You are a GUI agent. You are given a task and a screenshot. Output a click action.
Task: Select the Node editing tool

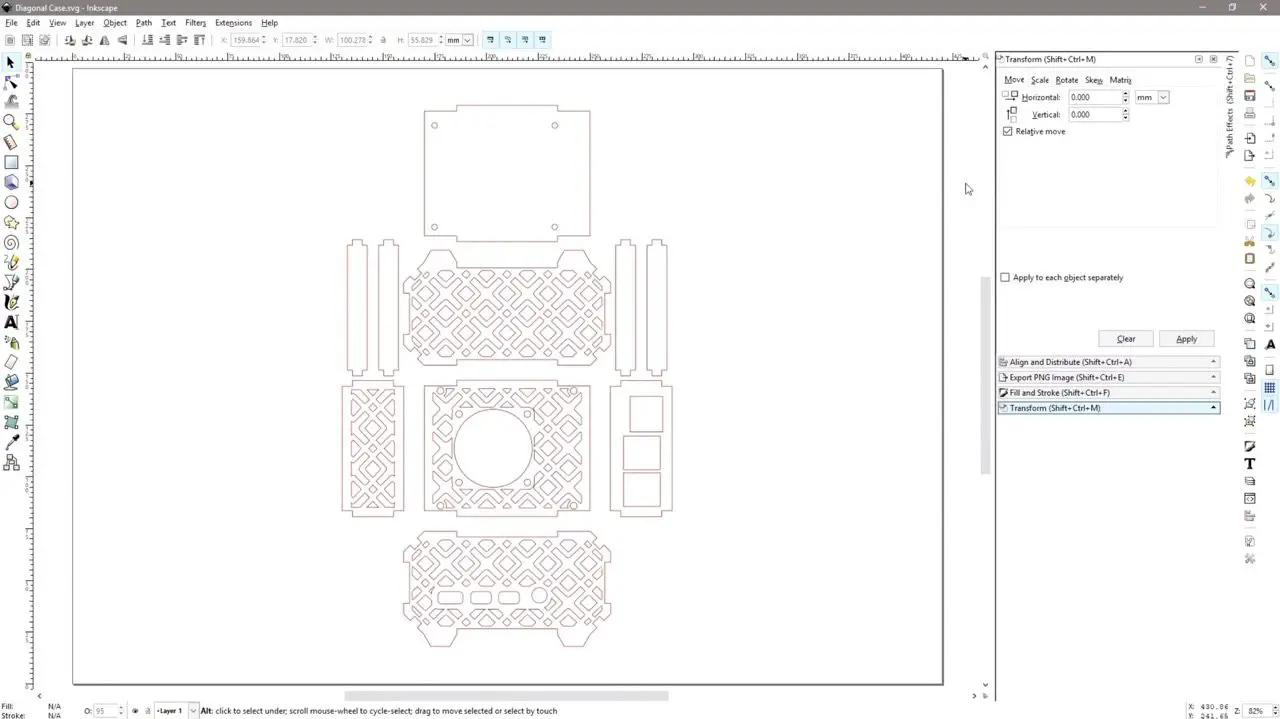coord(11,82)
